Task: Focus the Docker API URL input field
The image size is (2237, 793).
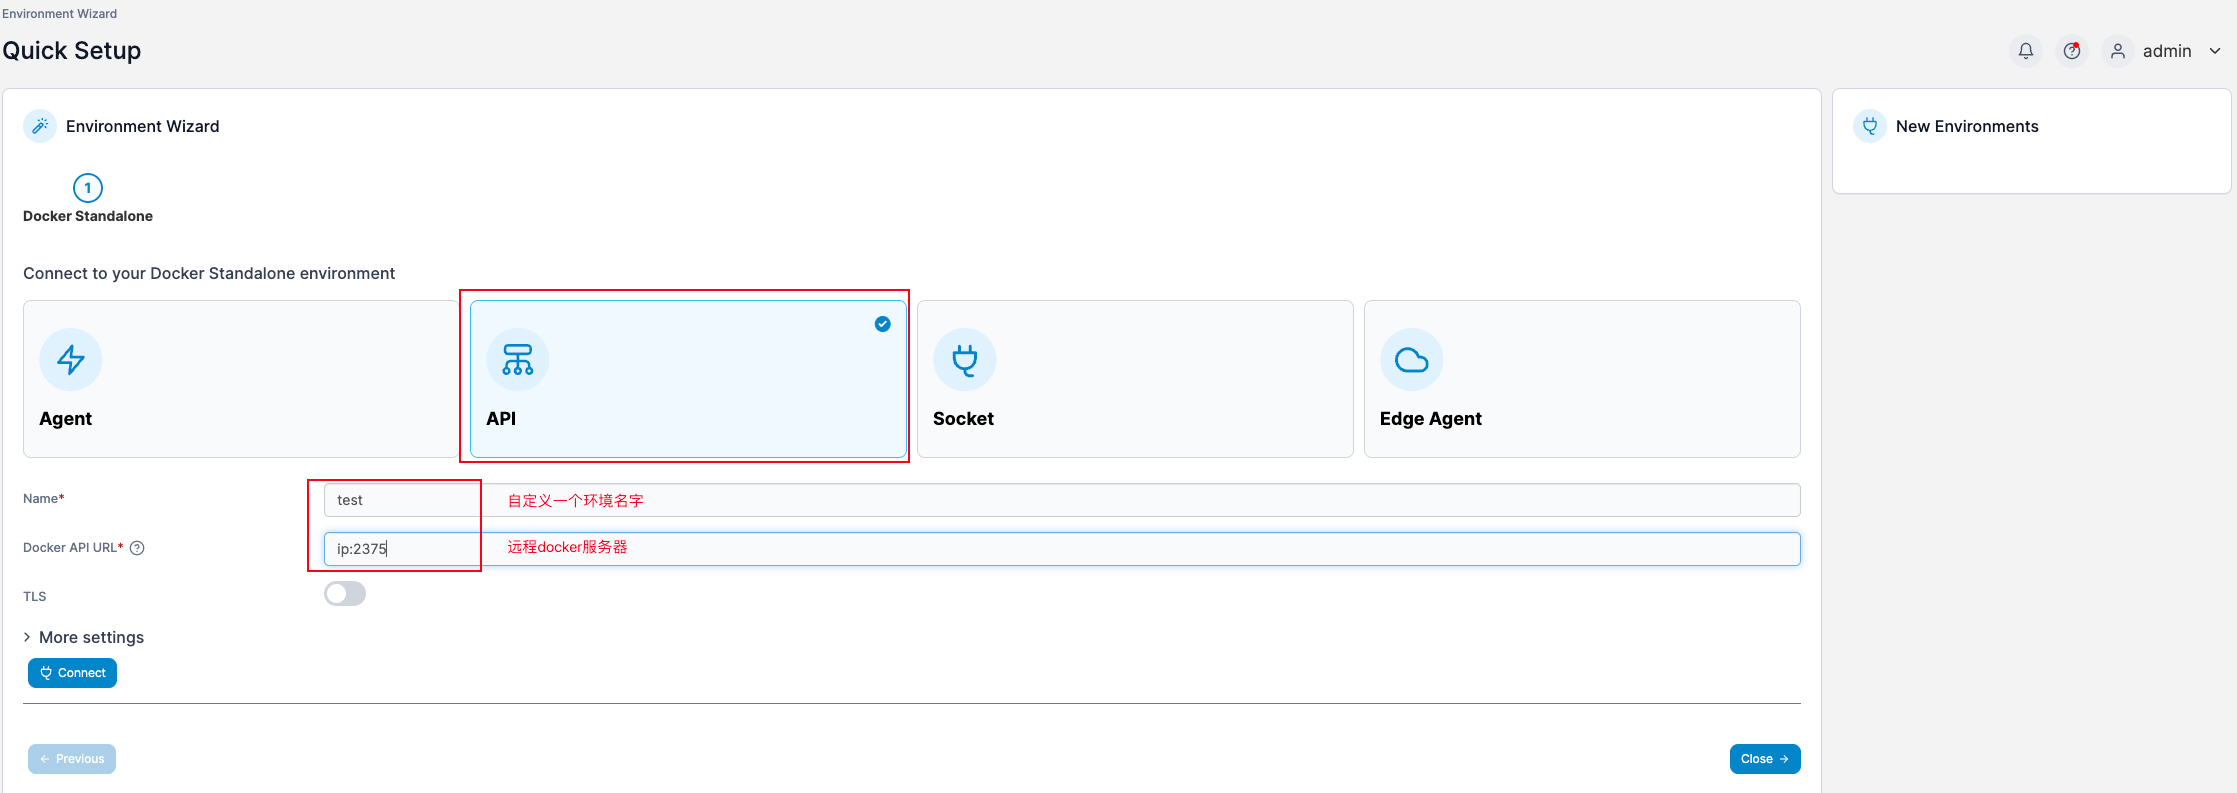Action: (1062, 549)
